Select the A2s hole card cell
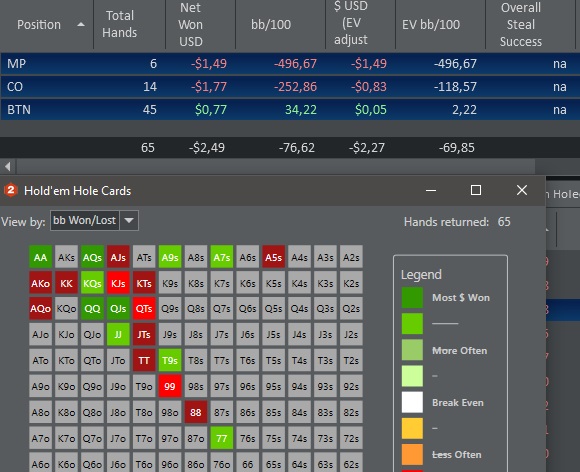This screenshot has width=580, height=472. (x=351, y=257)
